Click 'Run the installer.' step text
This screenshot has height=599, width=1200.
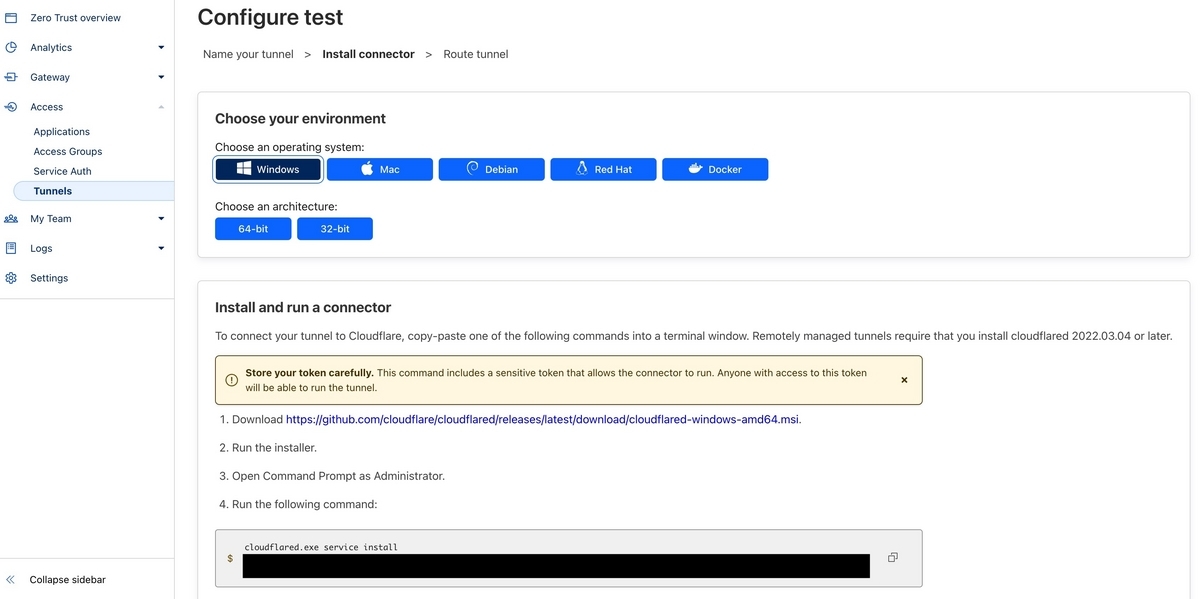click(274, 448)
